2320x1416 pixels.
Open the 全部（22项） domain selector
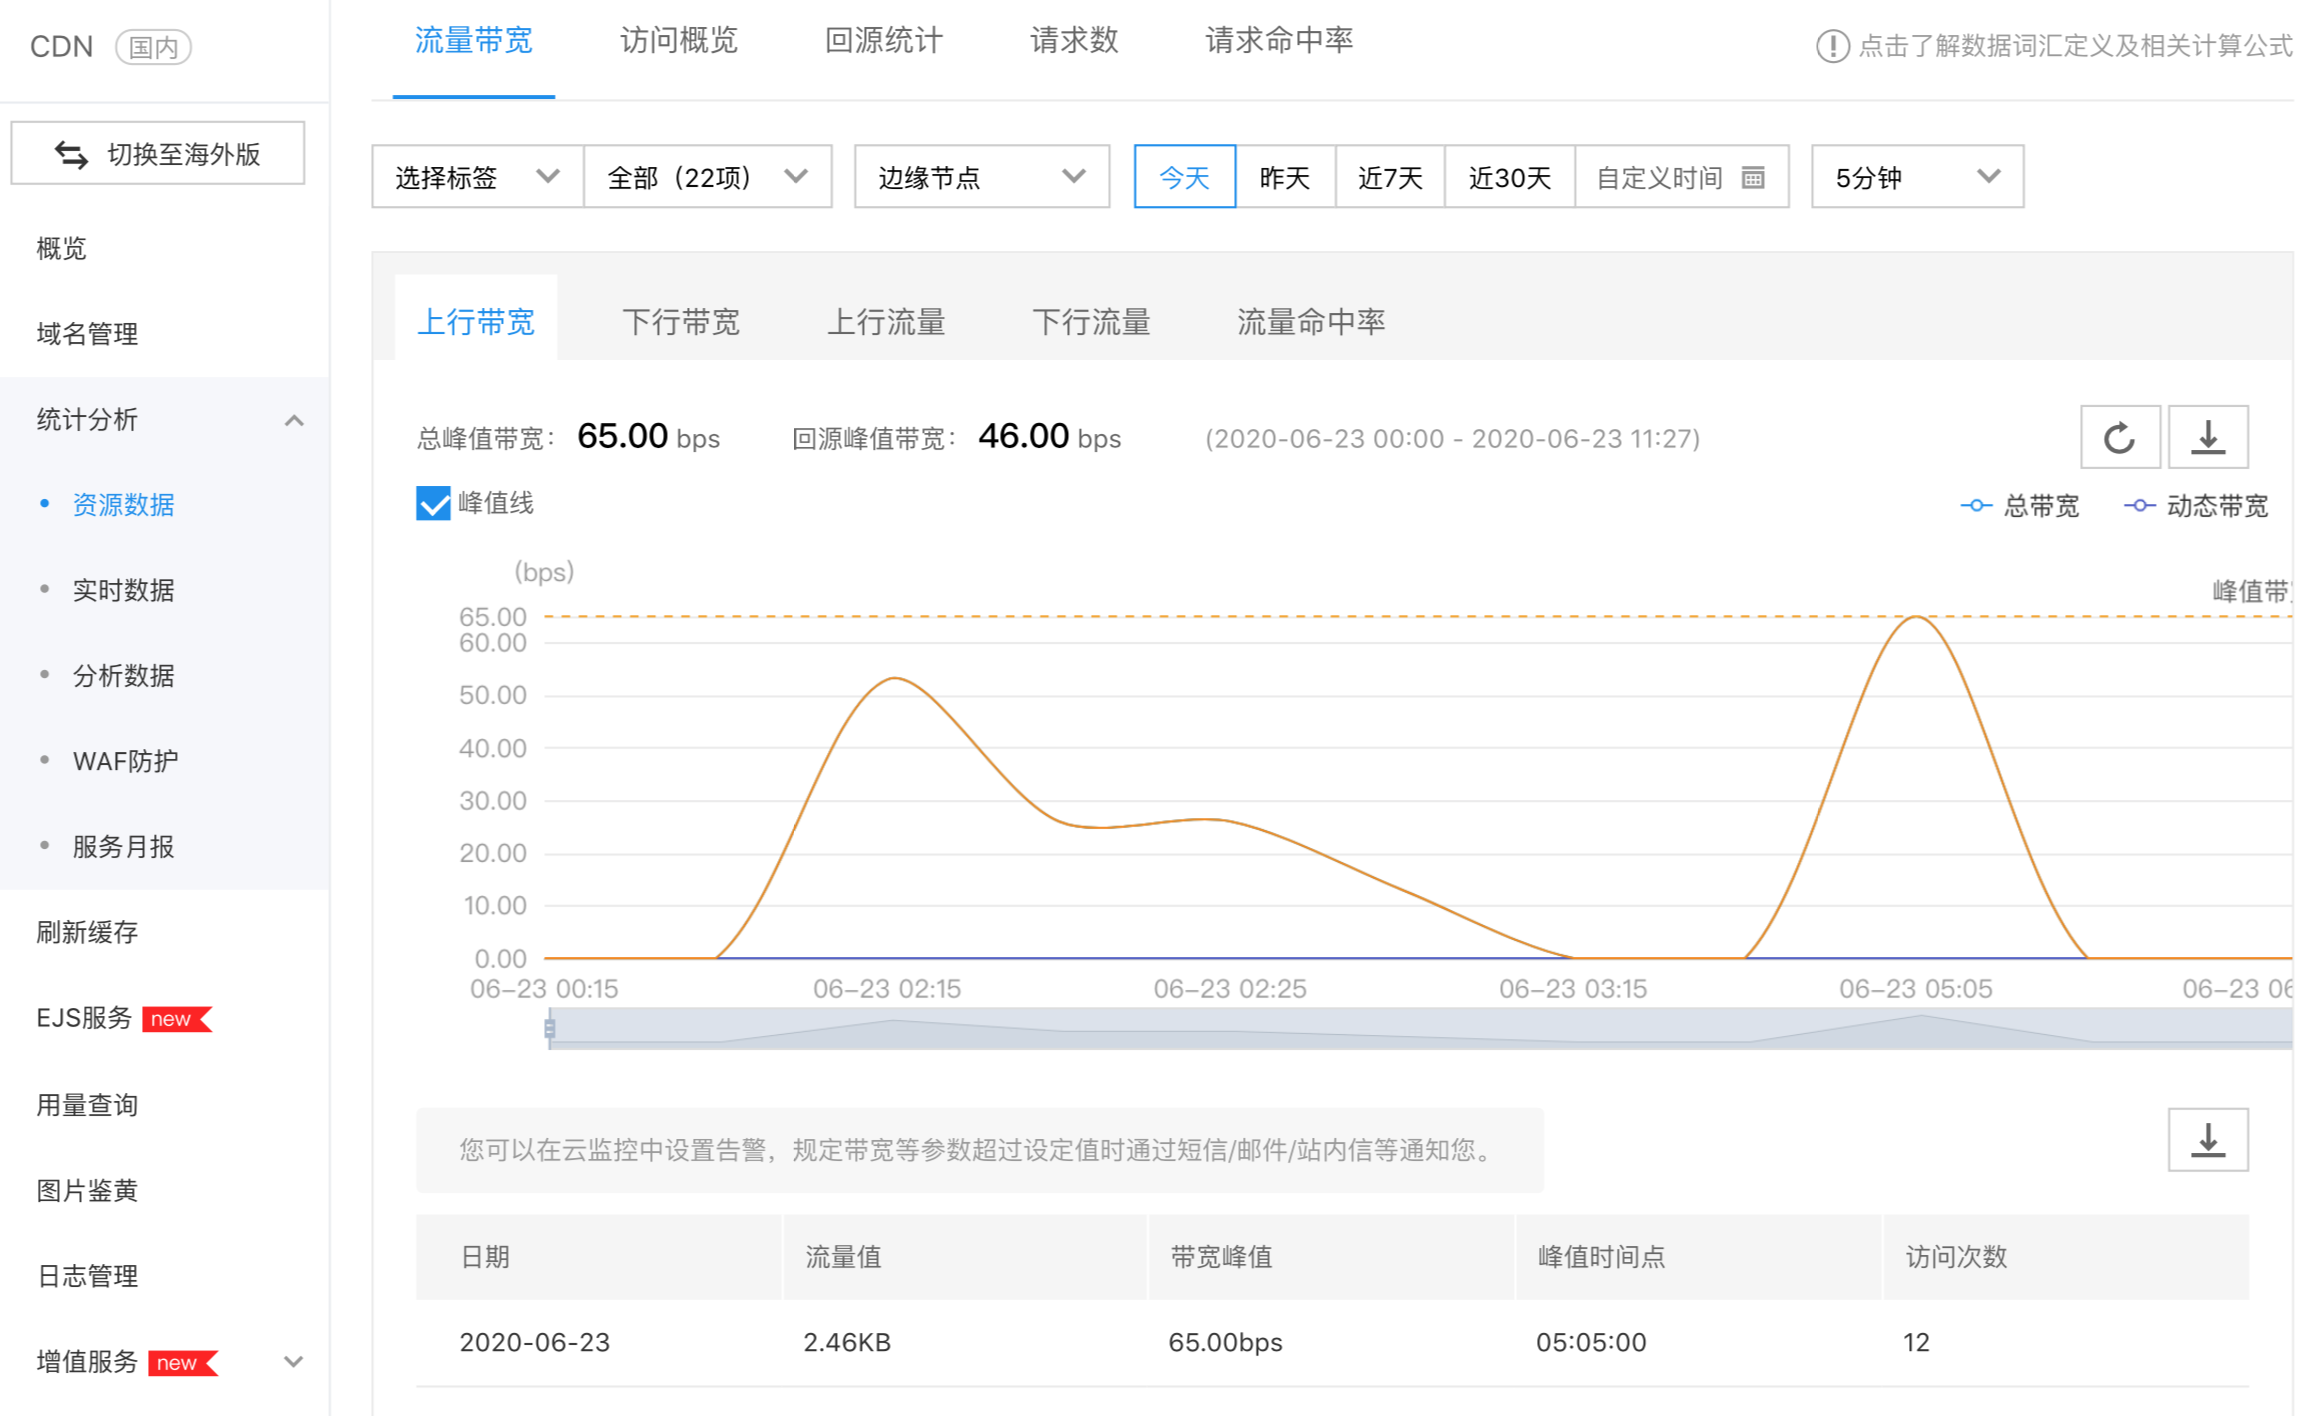707,177
